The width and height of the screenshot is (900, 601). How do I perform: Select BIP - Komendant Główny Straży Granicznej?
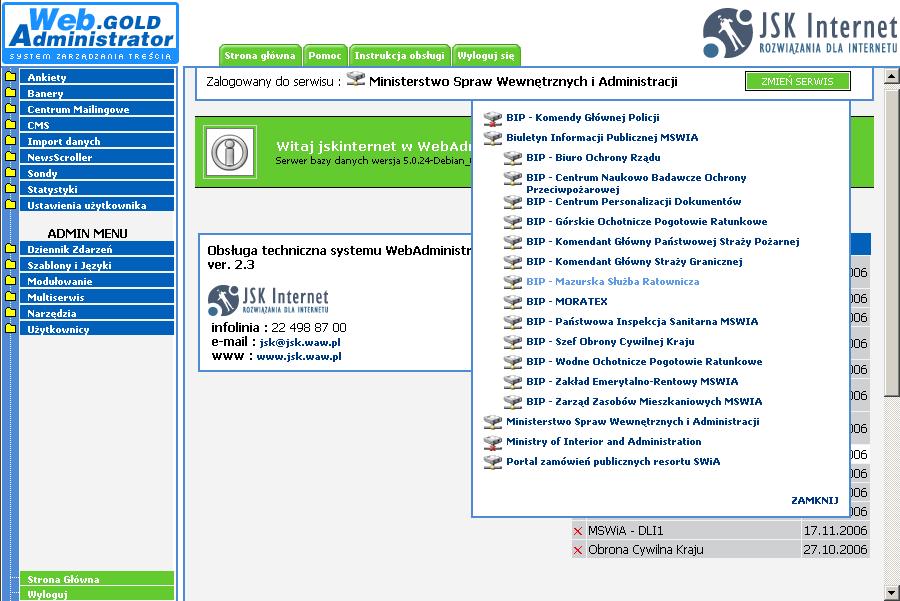tap(634, 262)
